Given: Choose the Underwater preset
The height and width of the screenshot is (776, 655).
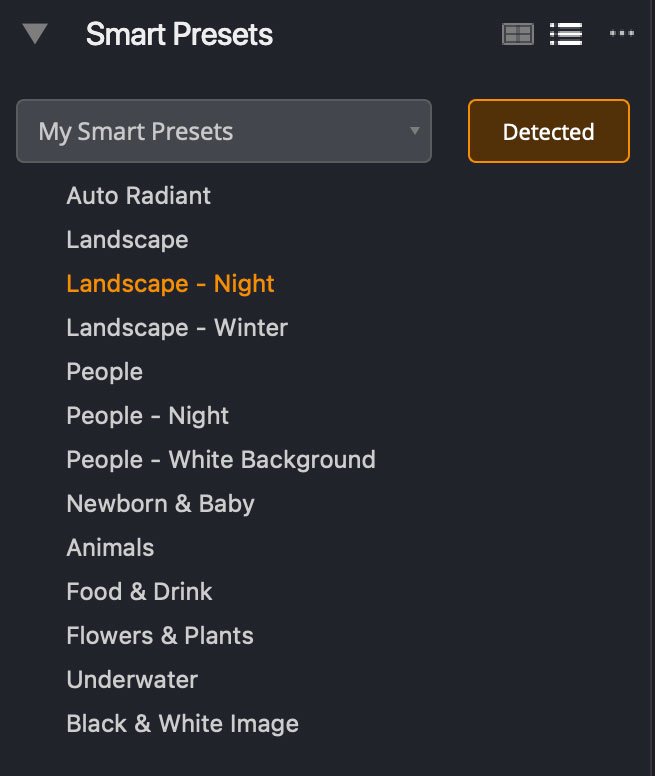Looking at the screenshot, I should pyautogui.click(x=132, y=680).
